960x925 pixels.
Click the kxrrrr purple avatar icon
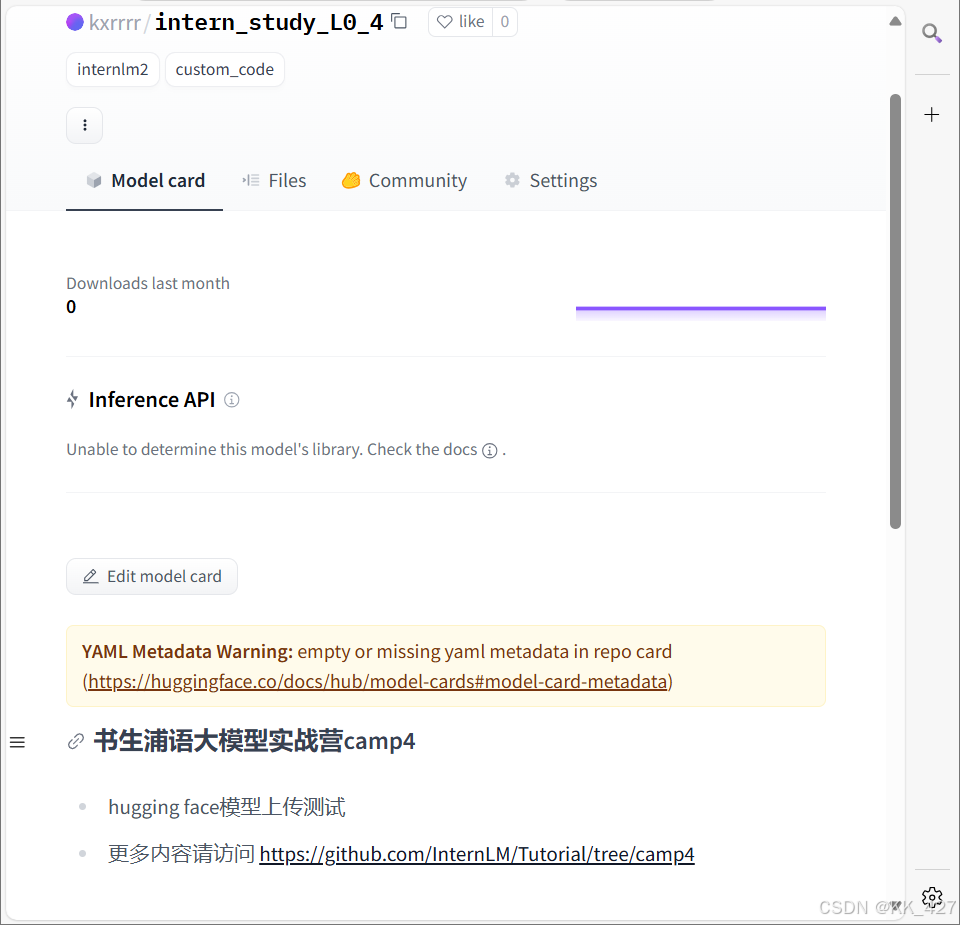[75, 23]
